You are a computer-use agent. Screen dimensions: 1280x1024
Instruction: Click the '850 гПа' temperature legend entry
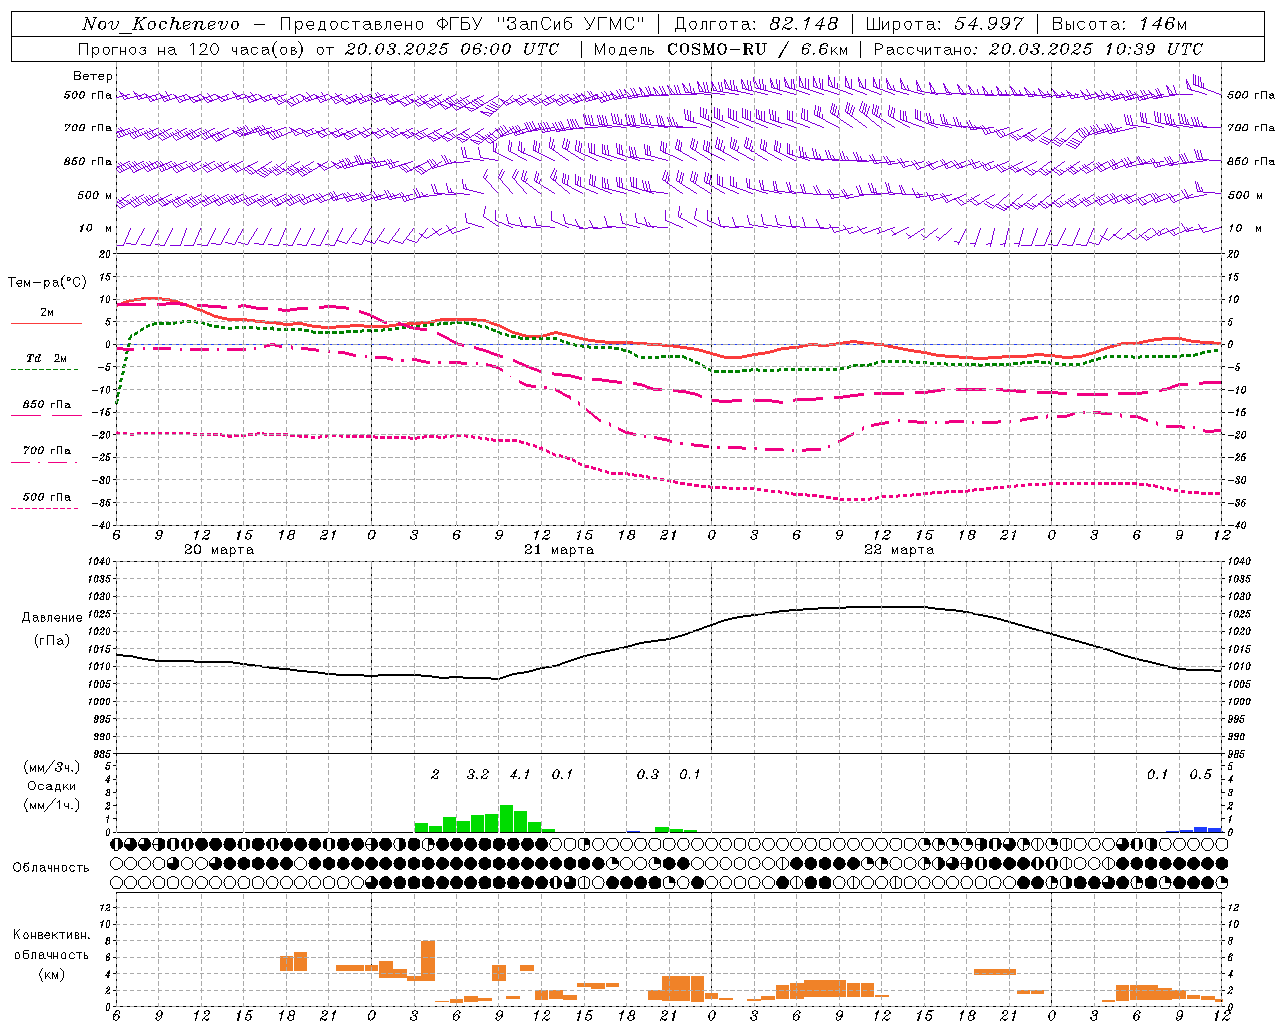click(47, 405)
